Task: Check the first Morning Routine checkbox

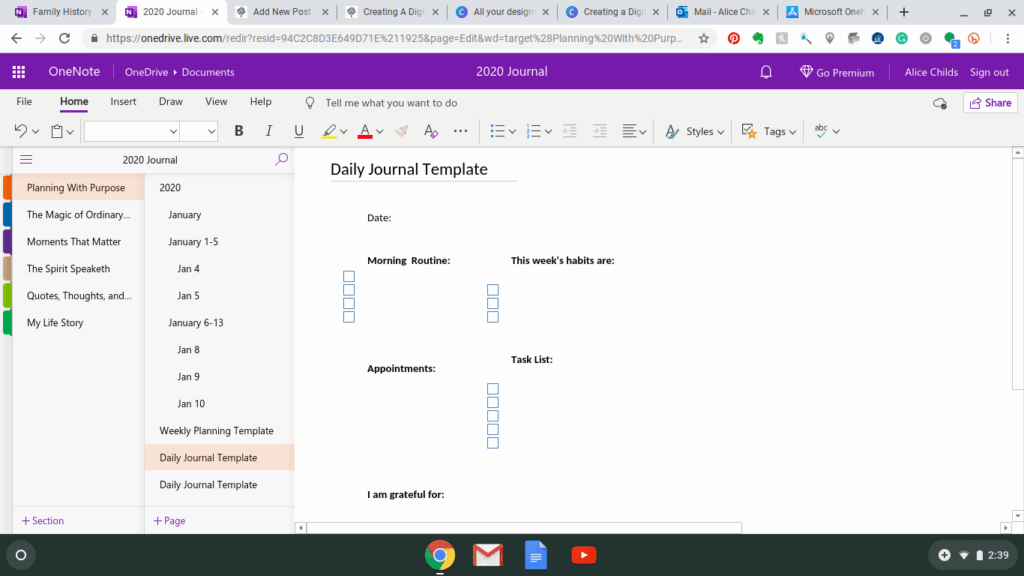Action: click(349, 276)
